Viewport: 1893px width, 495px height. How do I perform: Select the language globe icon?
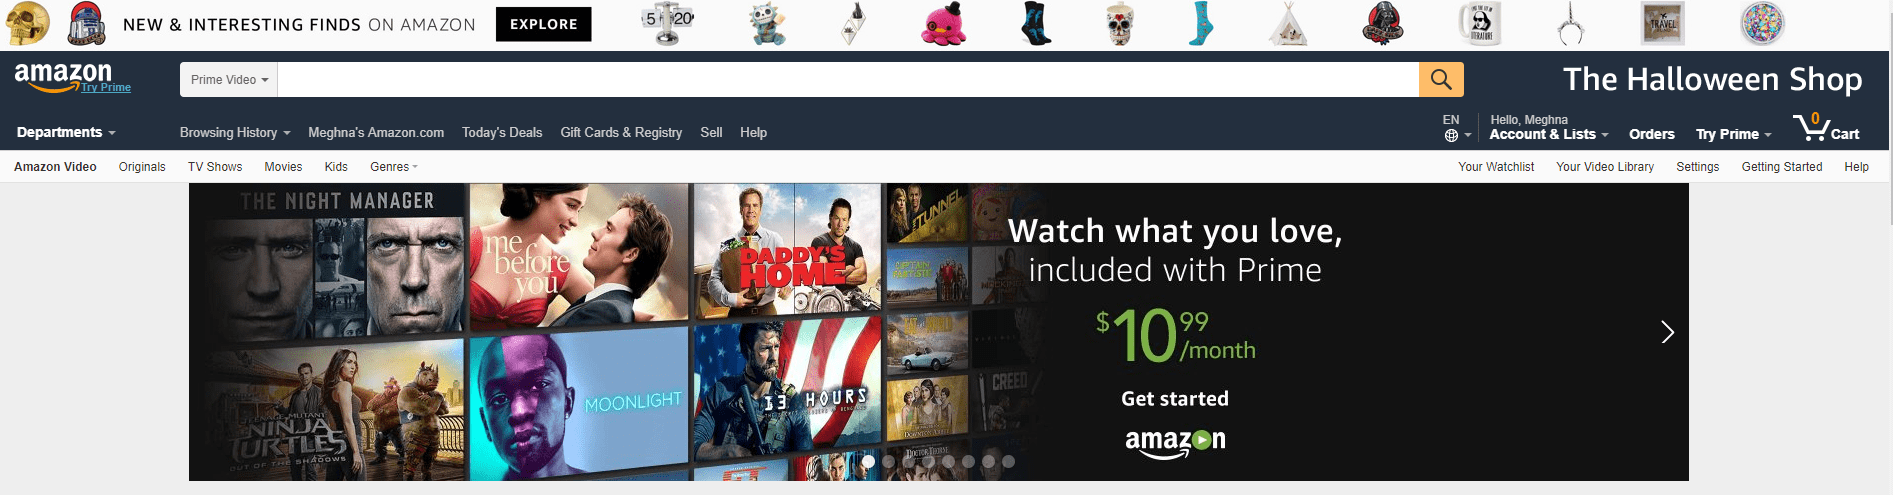pyautogui.click(x=1451, y=135)
